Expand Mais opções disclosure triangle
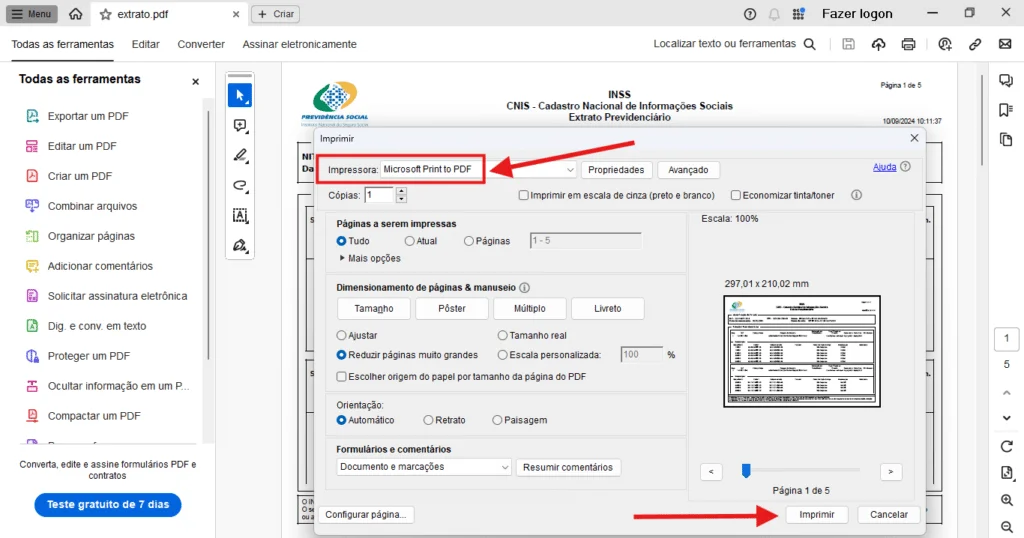The height and width of the screenshot is (538, 1024). [342, 259]
